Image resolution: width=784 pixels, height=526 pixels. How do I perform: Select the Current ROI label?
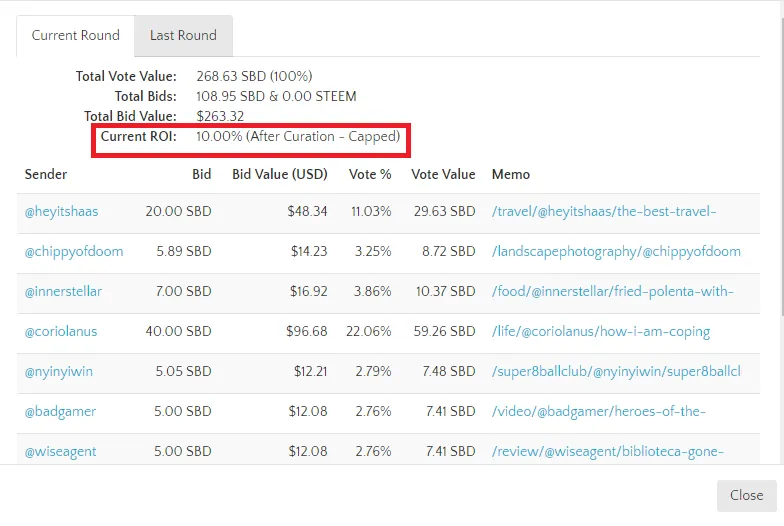pos(138,136)
